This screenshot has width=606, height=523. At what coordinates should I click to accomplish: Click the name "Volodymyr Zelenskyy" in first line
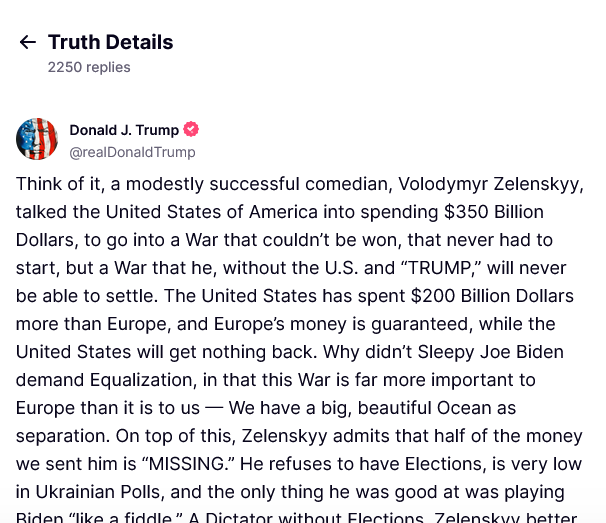click(x=489, y=184)
